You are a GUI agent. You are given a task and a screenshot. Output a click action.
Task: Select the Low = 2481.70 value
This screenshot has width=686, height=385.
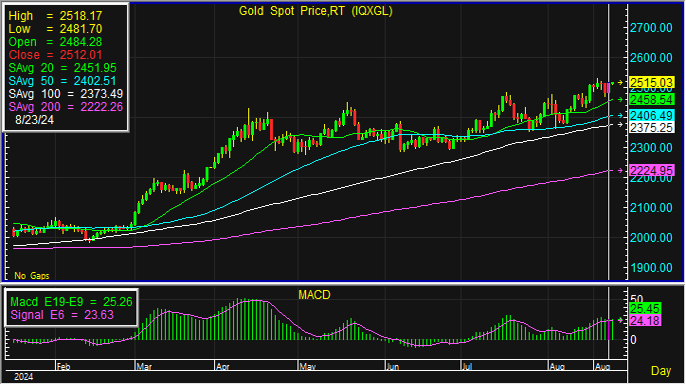[x=55, y=29]
